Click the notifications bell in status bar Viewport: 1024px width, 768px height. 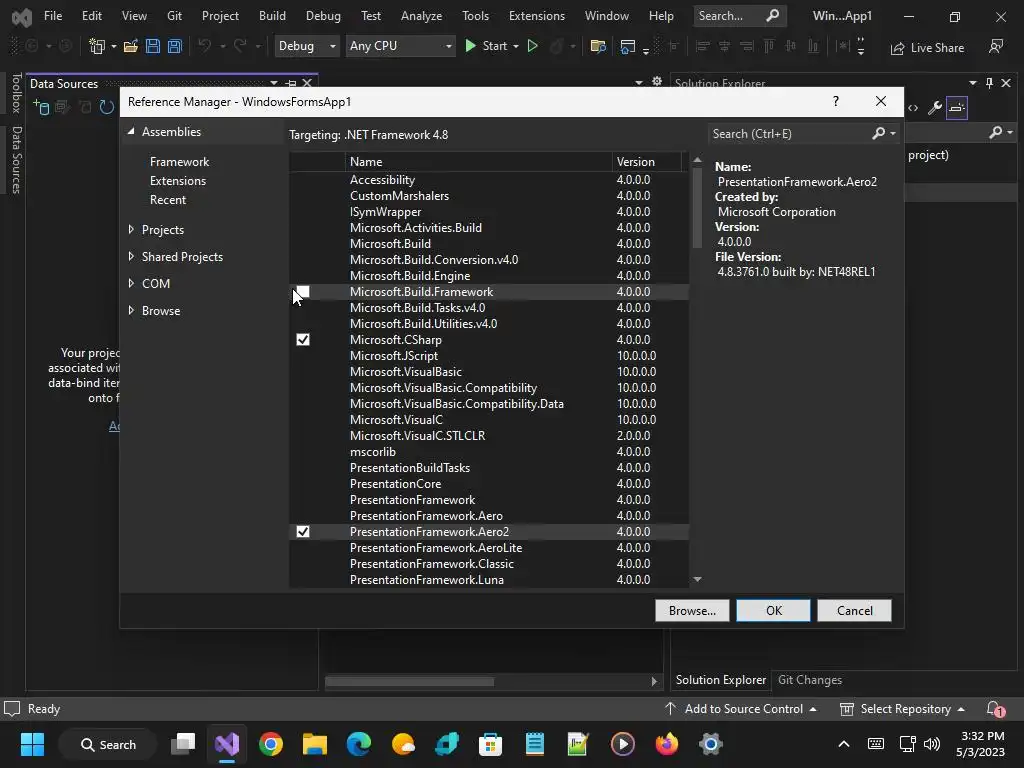click(x=995, y=709)
